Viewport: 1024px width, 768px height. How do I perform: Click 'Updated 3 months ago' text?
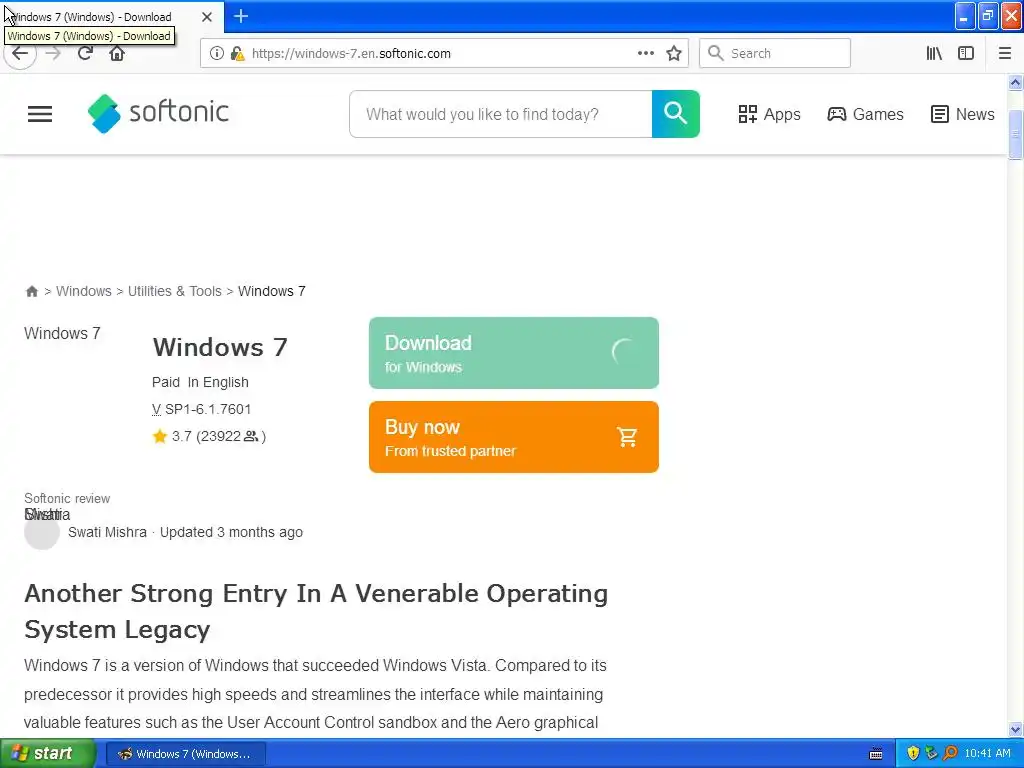pyautogui.click(x=231, y=532)
